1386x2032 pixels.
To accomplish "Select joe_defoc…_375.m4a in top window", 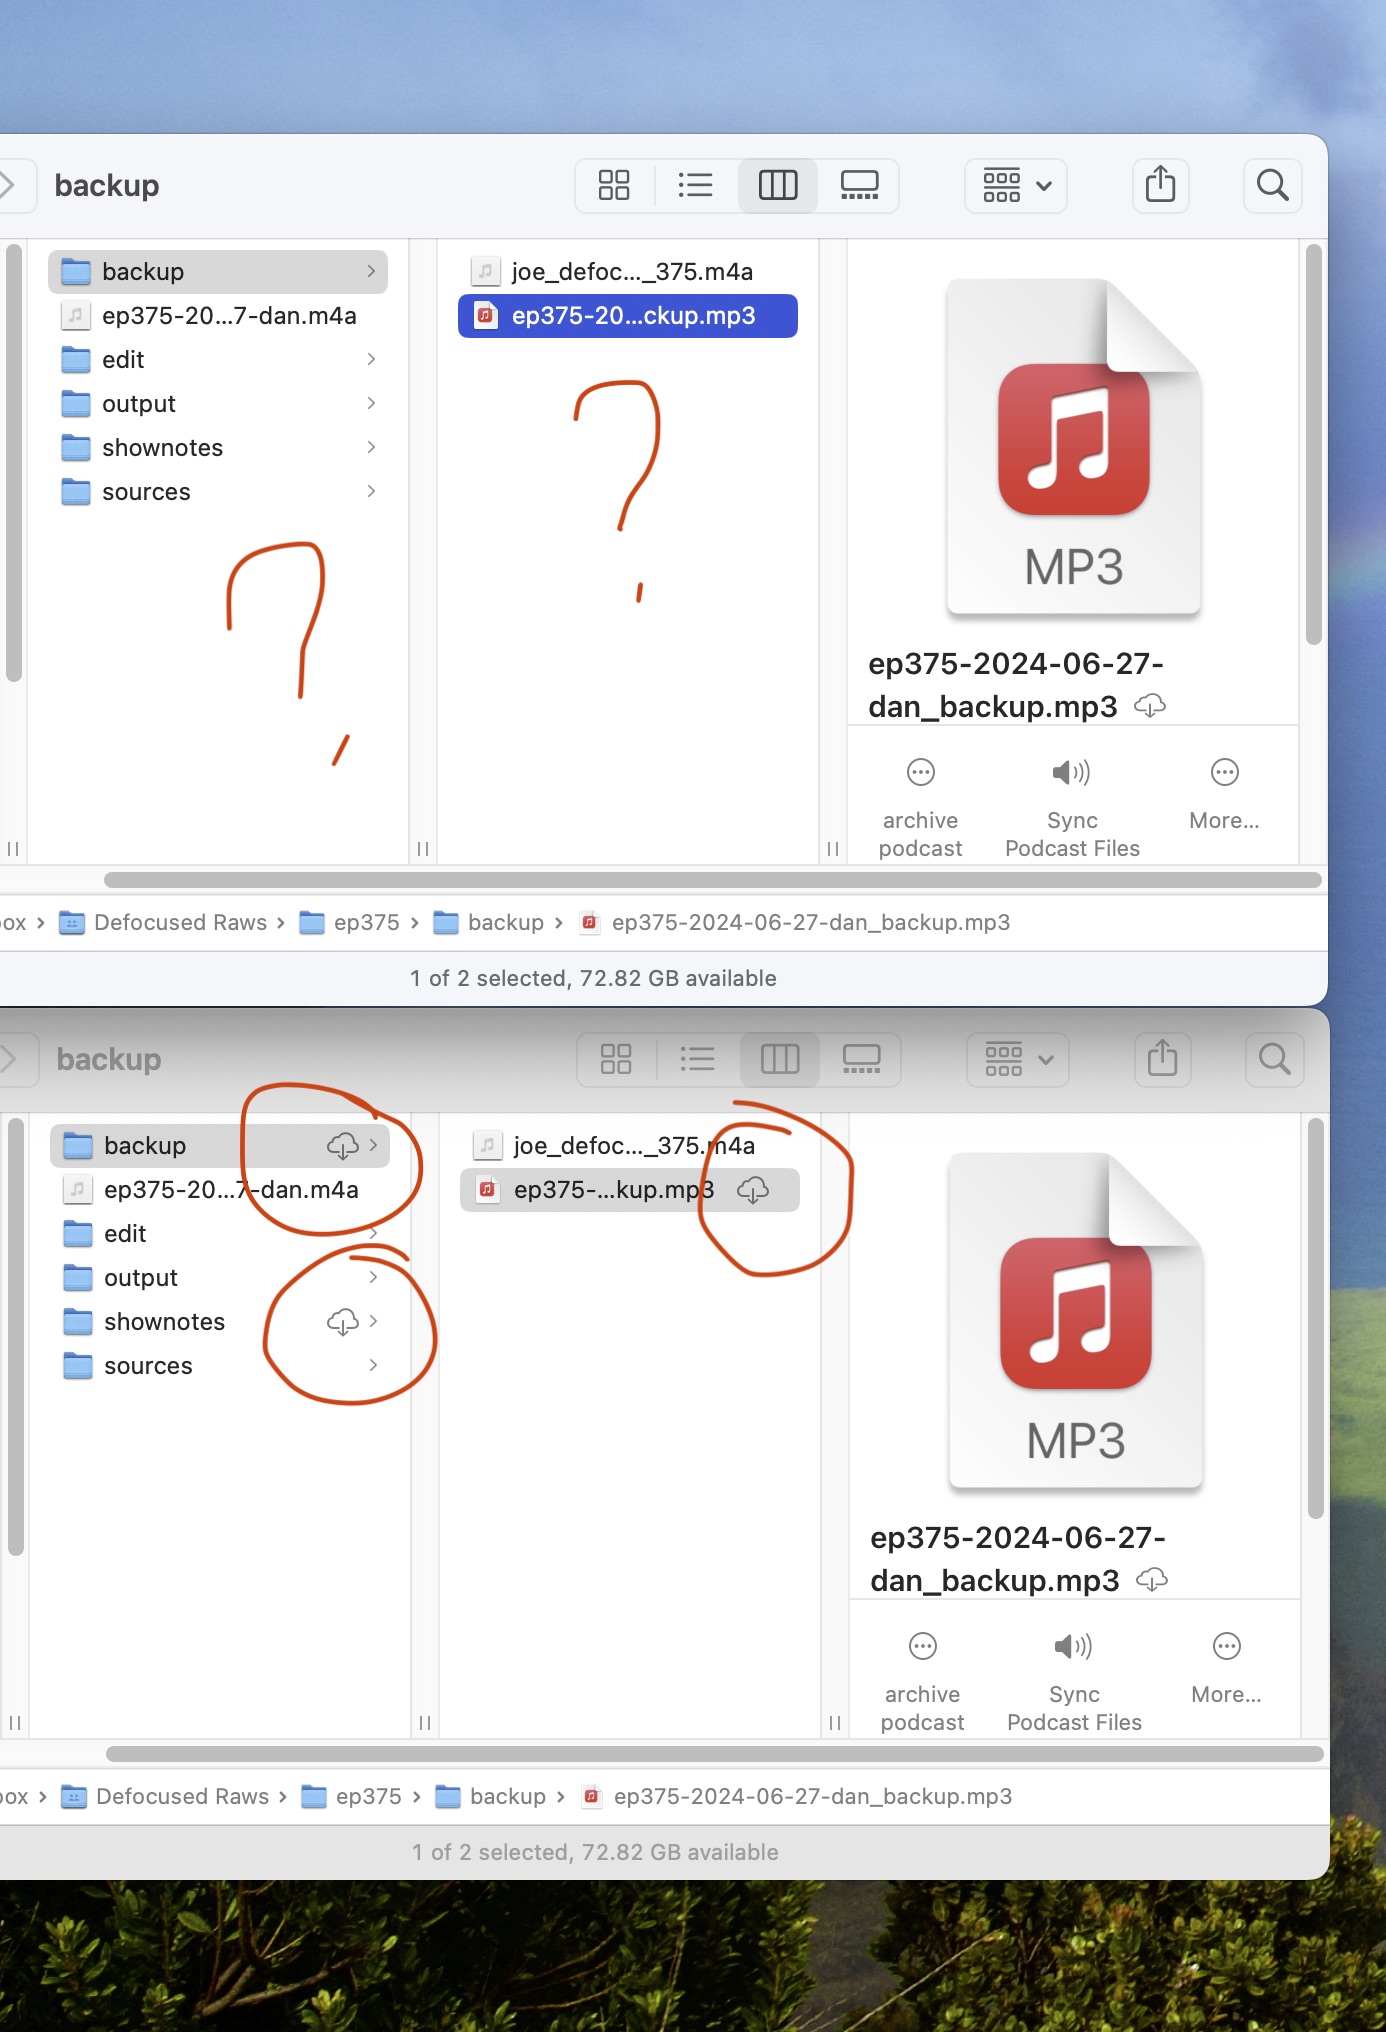I will click(628, 272).
